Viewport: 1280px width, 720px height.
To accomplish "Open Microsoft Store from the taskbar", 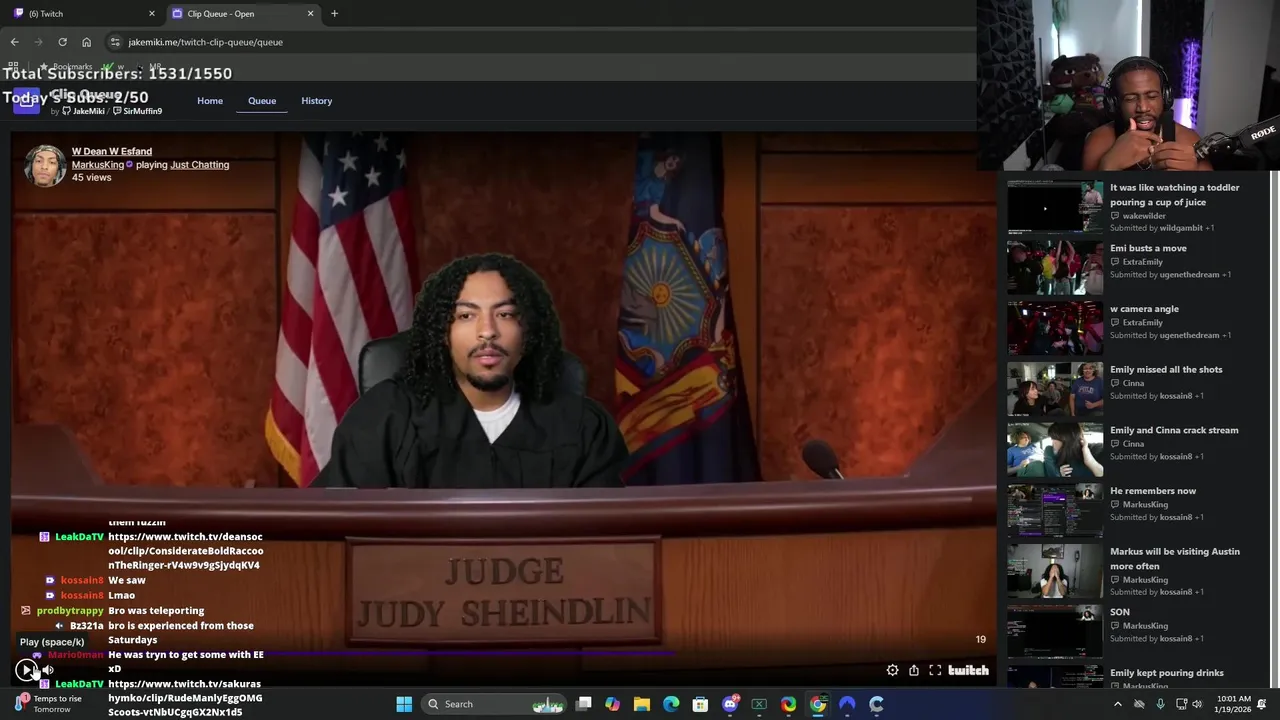I will click(700, 704).
